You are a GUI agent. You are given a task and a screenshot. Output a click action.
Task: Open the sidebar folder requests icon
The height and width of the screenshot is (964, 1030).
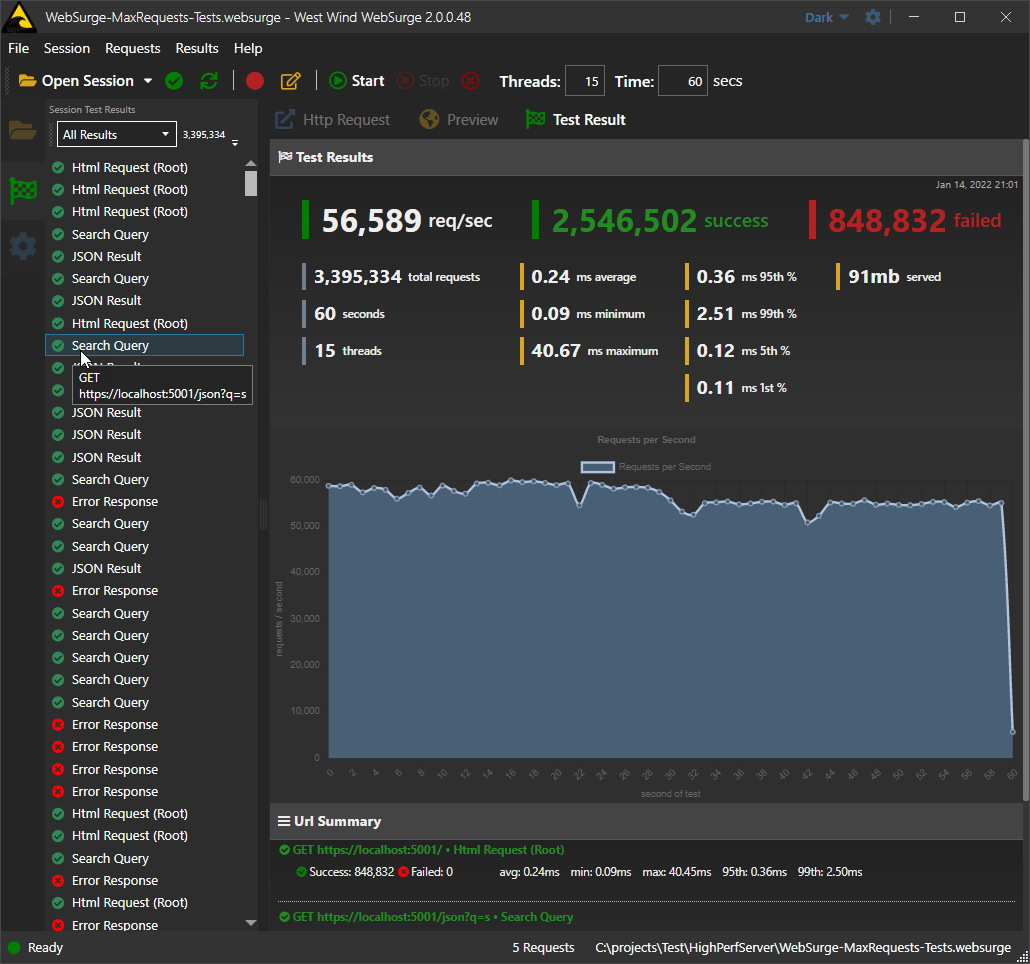click(23, 131)
